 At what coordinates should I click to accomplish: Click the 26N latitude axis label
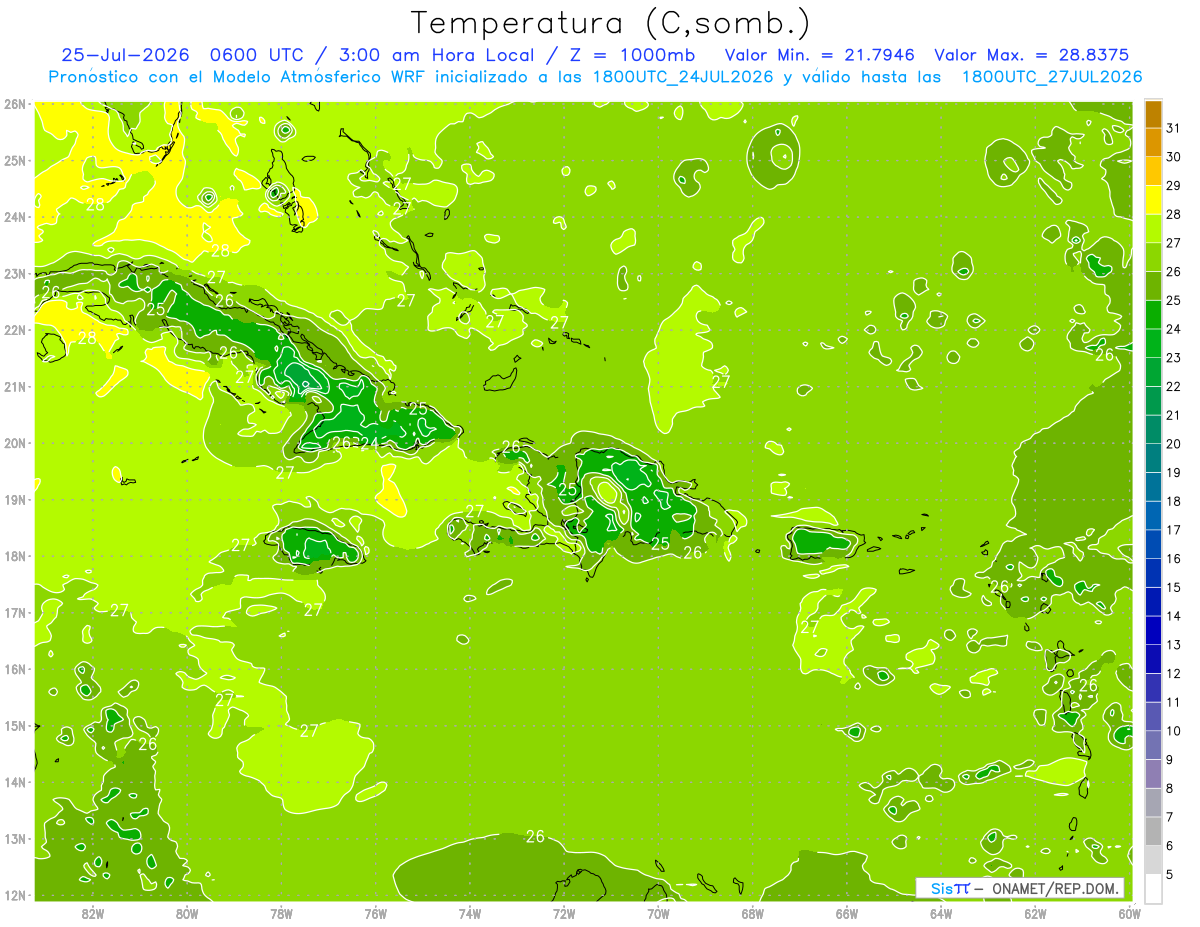pyautogui.click(x=14, y=103)
